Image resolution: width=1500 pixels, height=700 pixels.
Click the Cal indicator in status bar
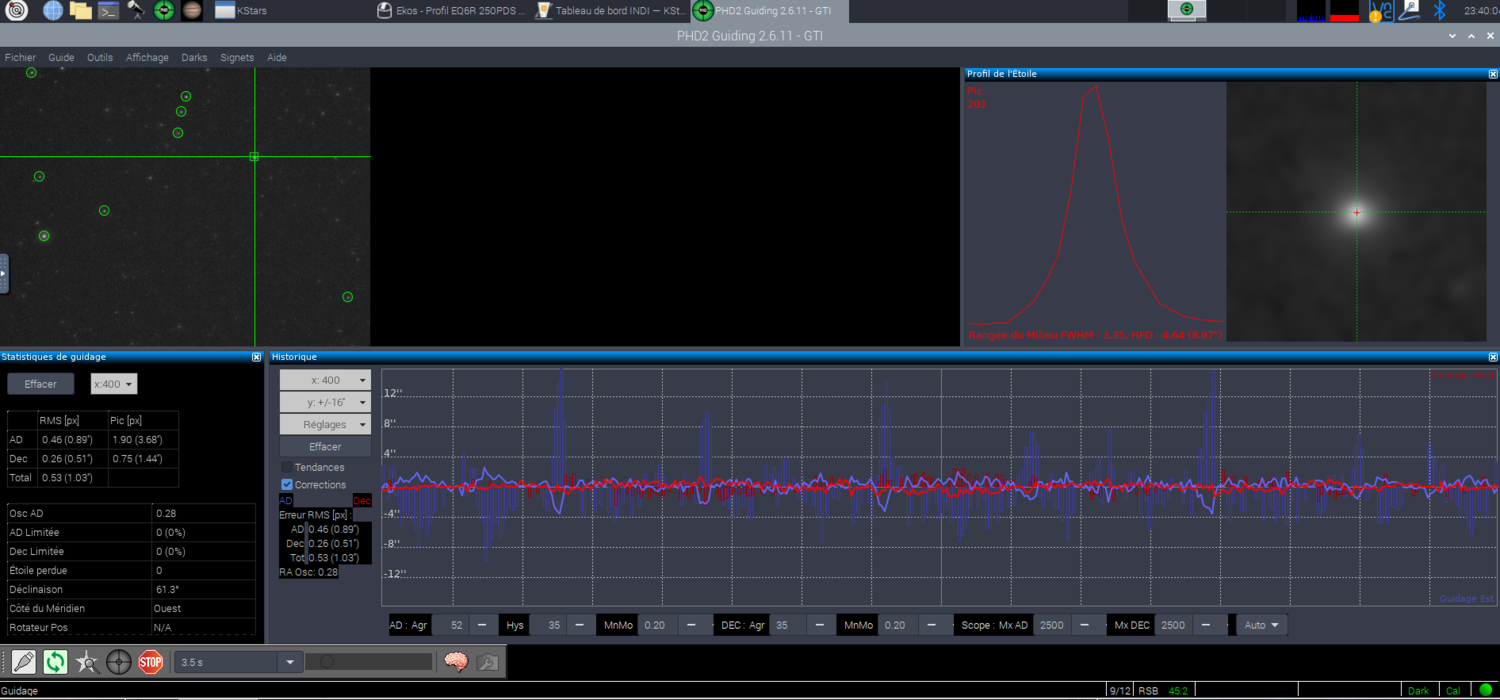pyautogui.click(x=1453, y=691)
